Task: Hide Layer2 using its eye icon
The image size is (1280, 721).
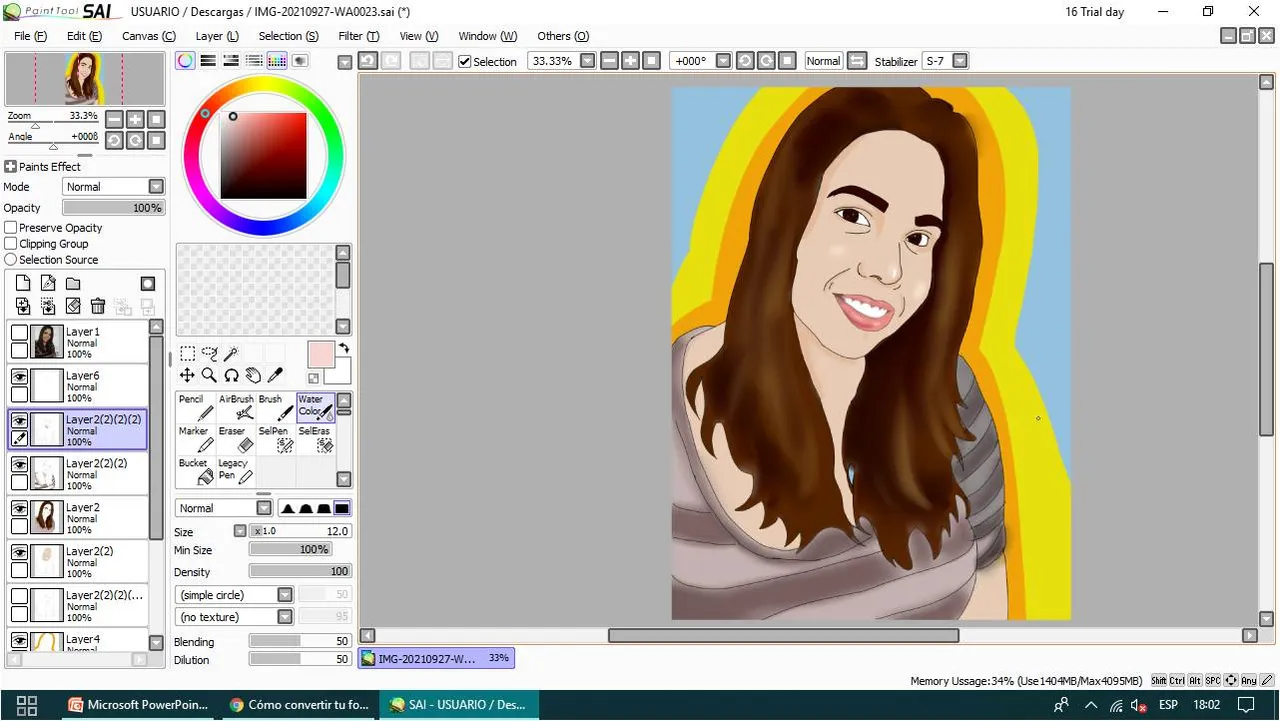Action: pos(19,508)
